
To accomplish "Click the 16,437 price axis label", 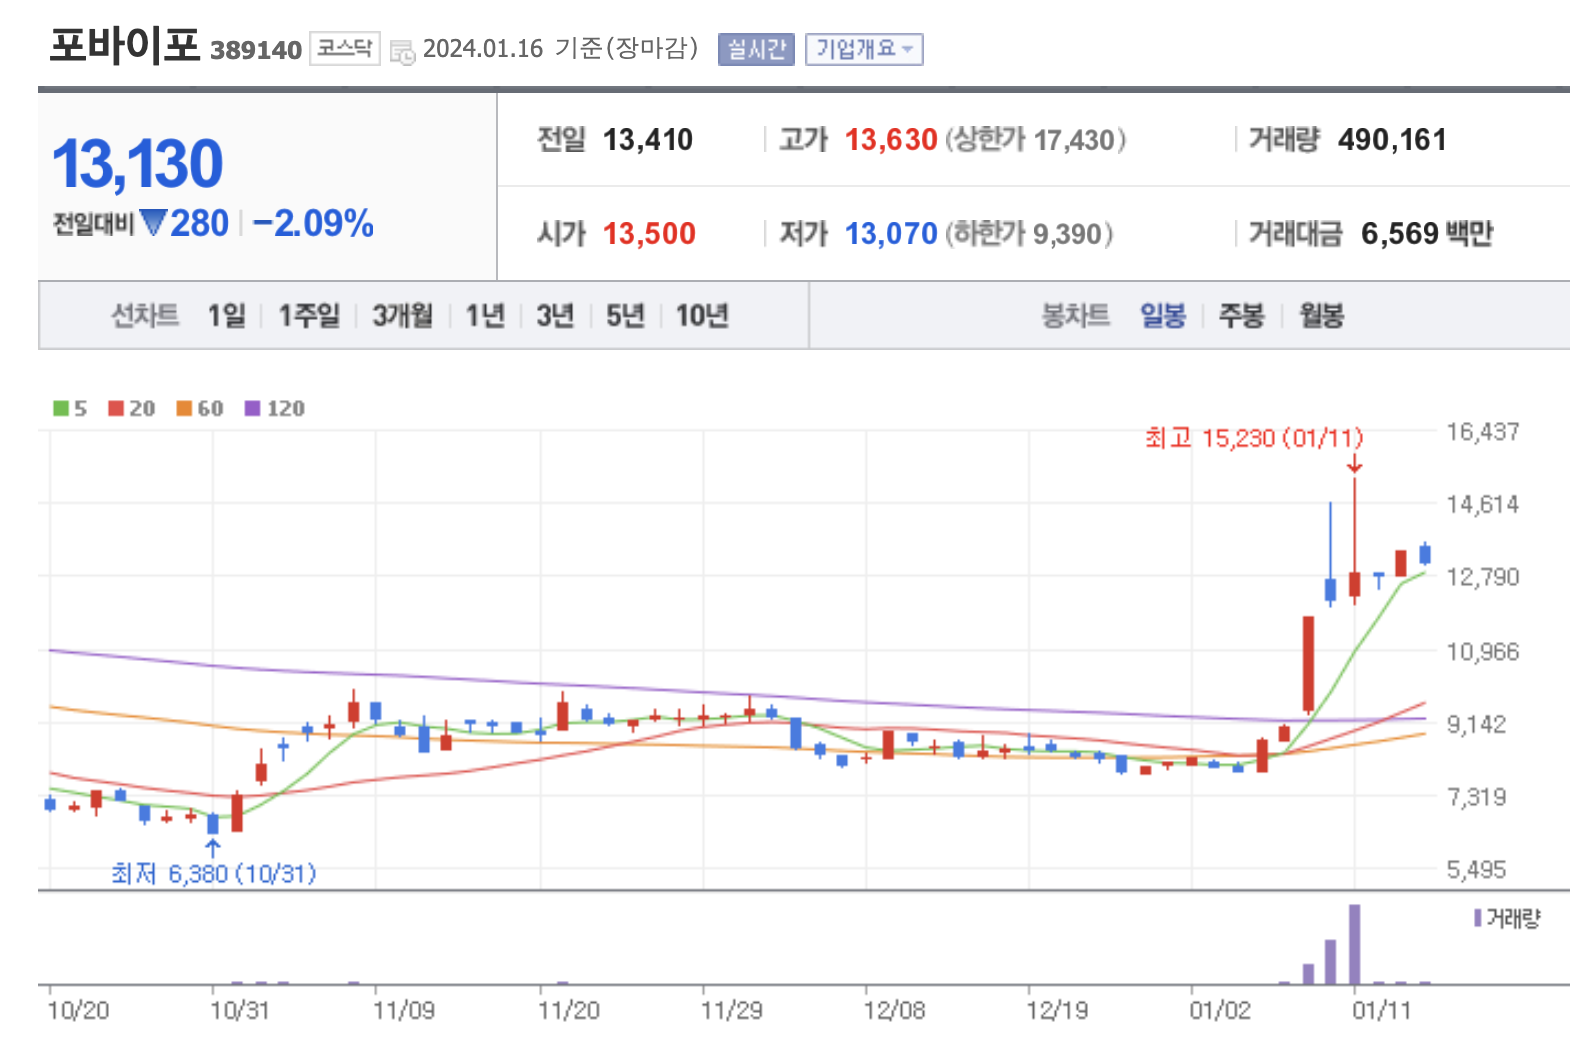I will pyautogui.click(x=1482, y=432).
